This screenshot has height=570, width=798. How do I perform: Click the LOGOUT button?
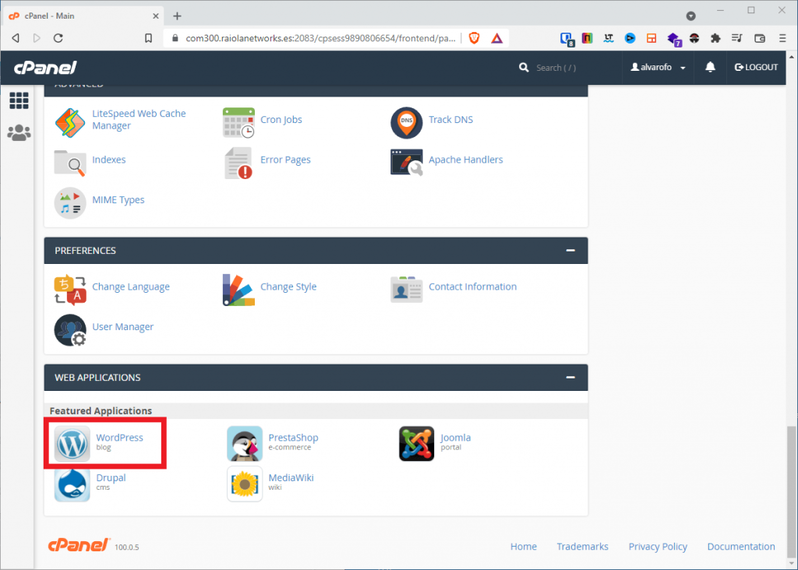(x=756, y=67)
